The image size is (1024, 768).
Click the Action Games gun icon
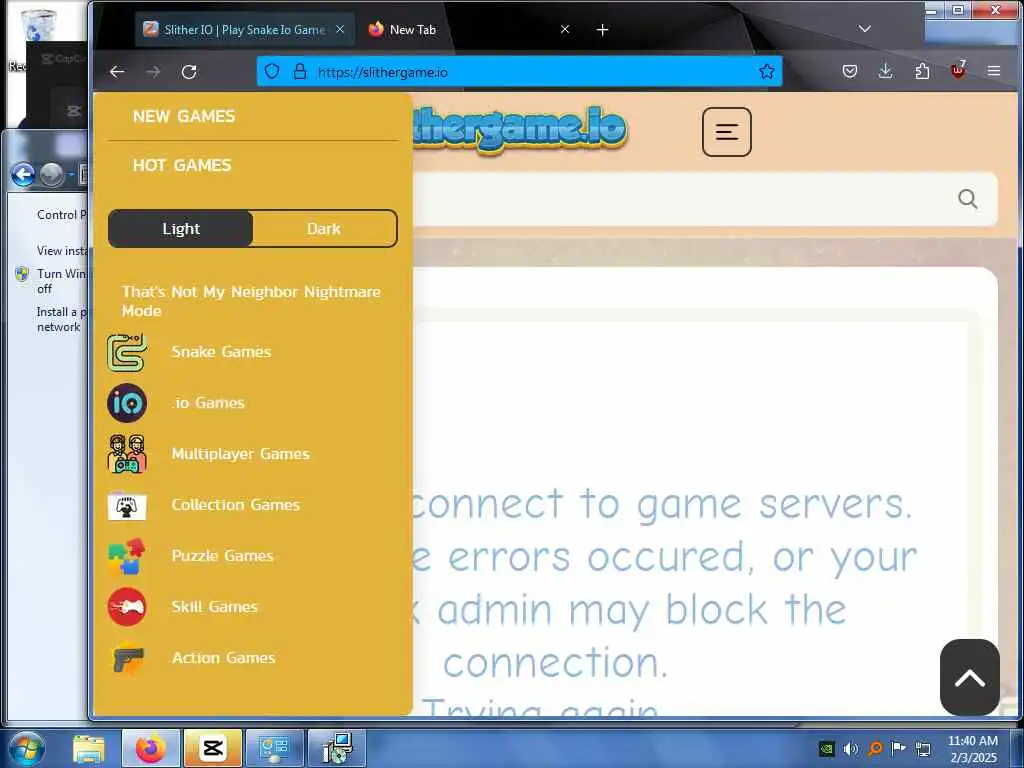click(127, 659)
